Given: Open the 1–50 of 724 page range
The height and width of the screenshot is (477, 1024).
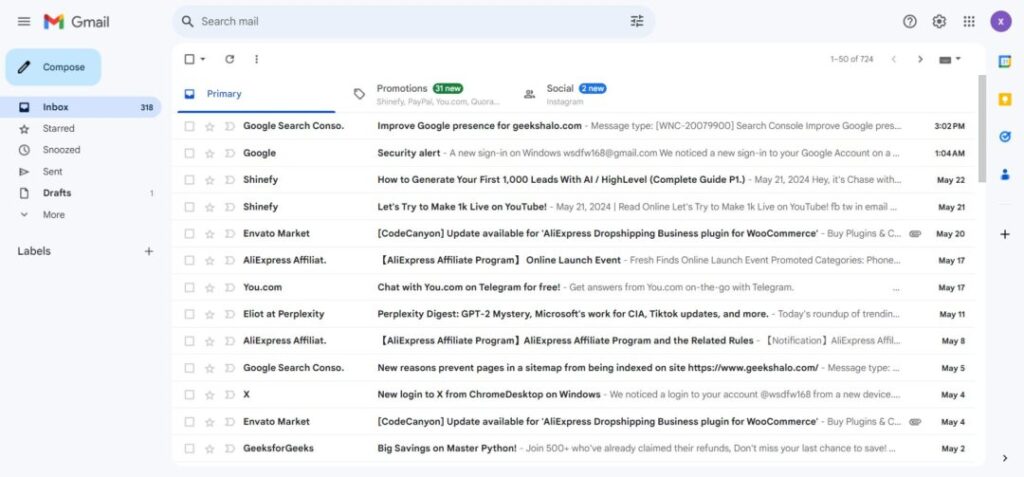Looking at the screenshot, I should point(852,59).
